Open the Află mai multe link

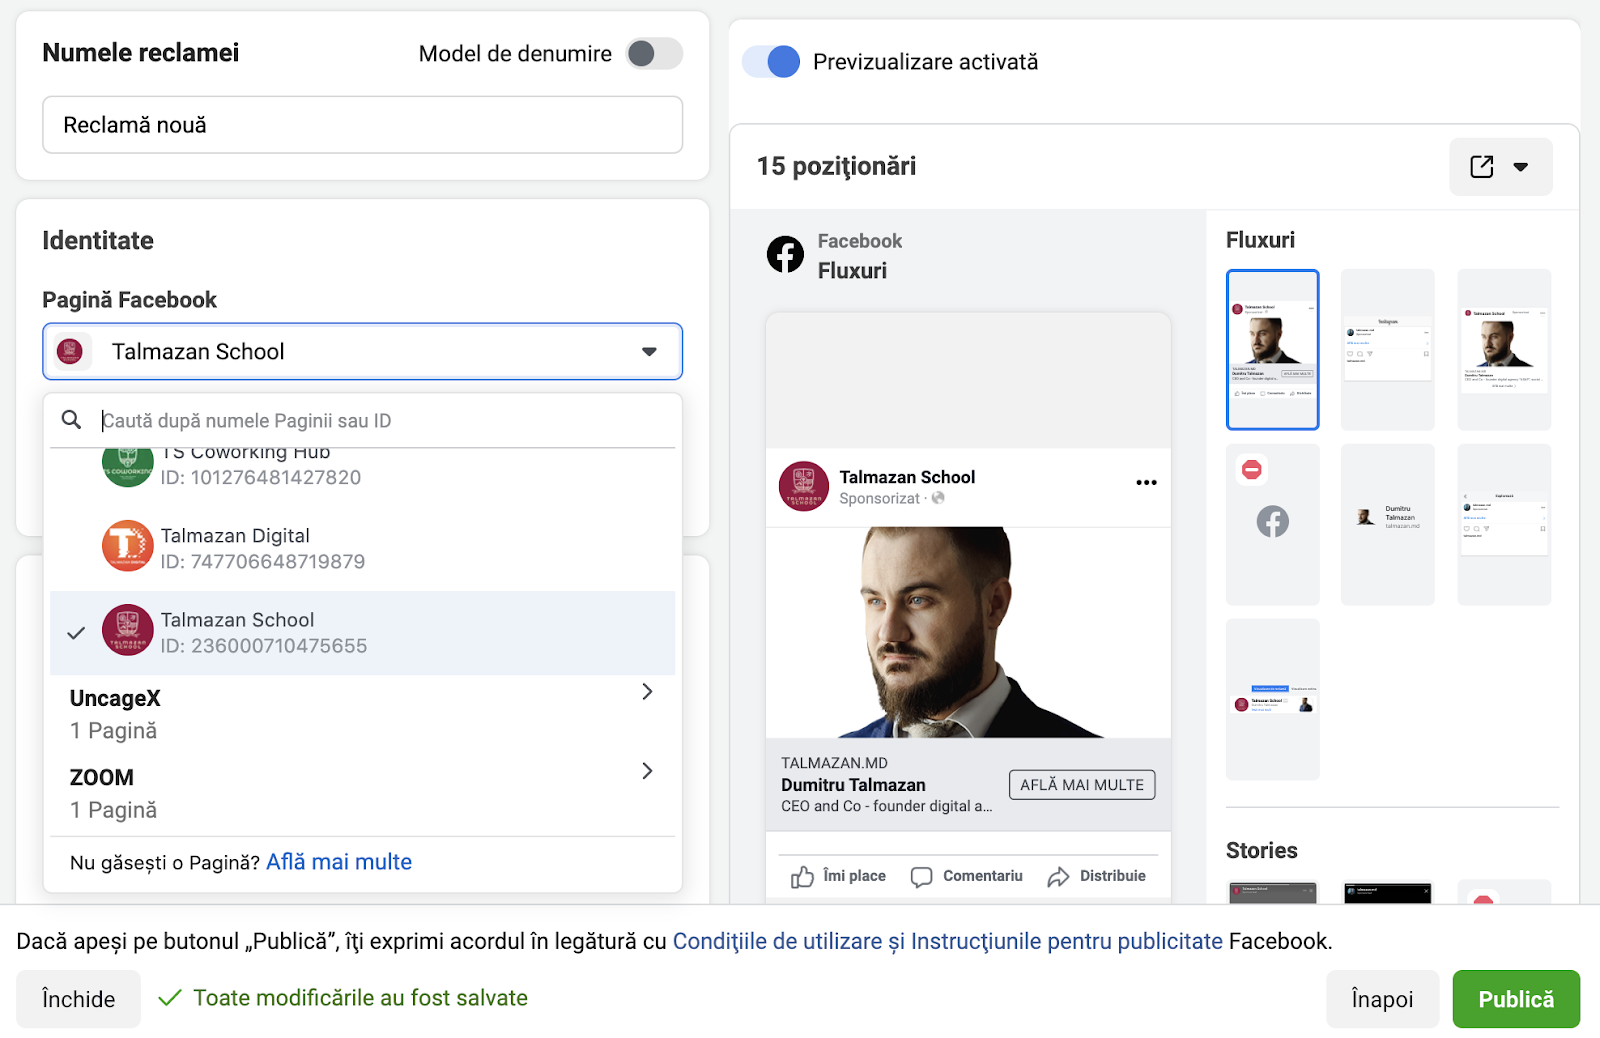click(339, 862)
